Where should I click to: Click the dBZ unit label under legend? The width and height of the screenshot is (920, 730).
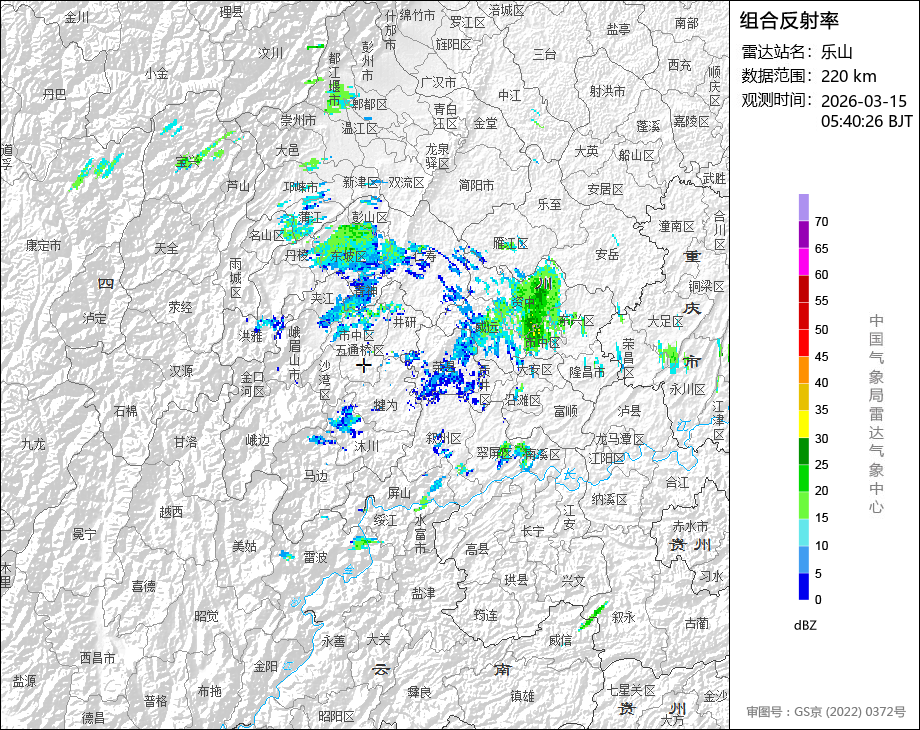tap(804, 625)
